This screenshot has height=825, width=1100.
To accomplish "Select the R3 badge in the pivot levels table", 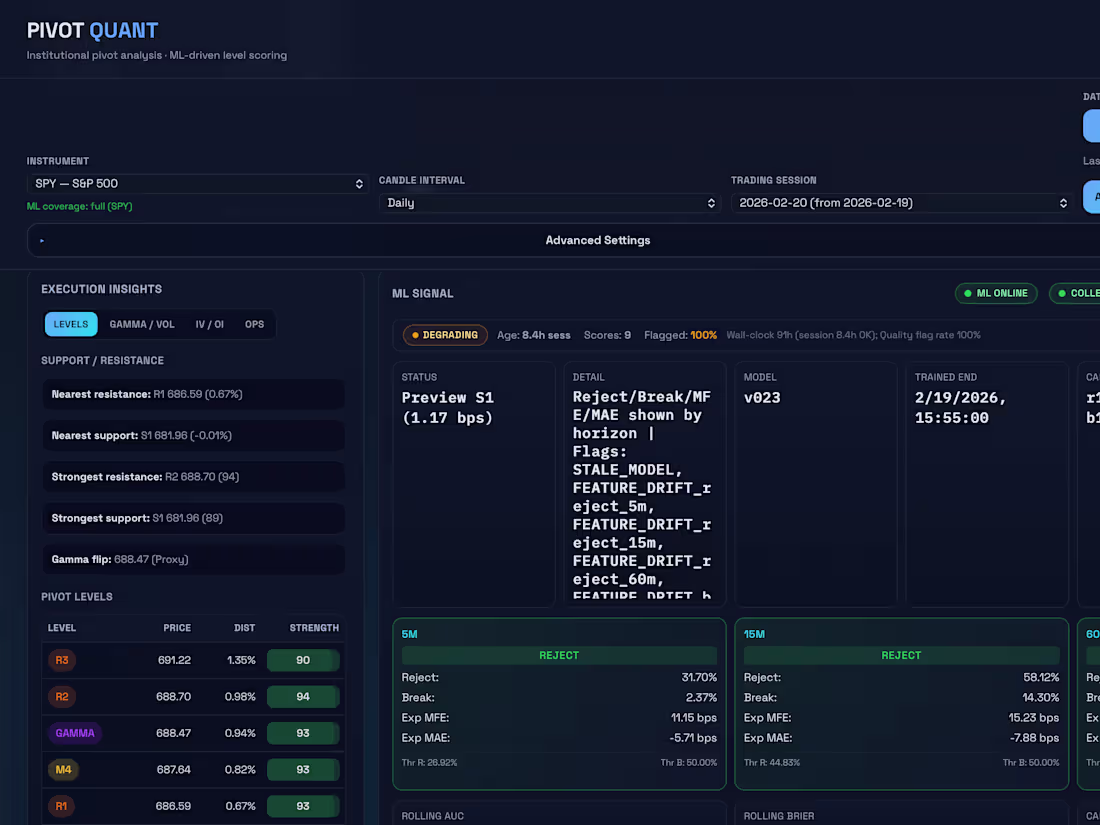I will (x=61, y=660).
